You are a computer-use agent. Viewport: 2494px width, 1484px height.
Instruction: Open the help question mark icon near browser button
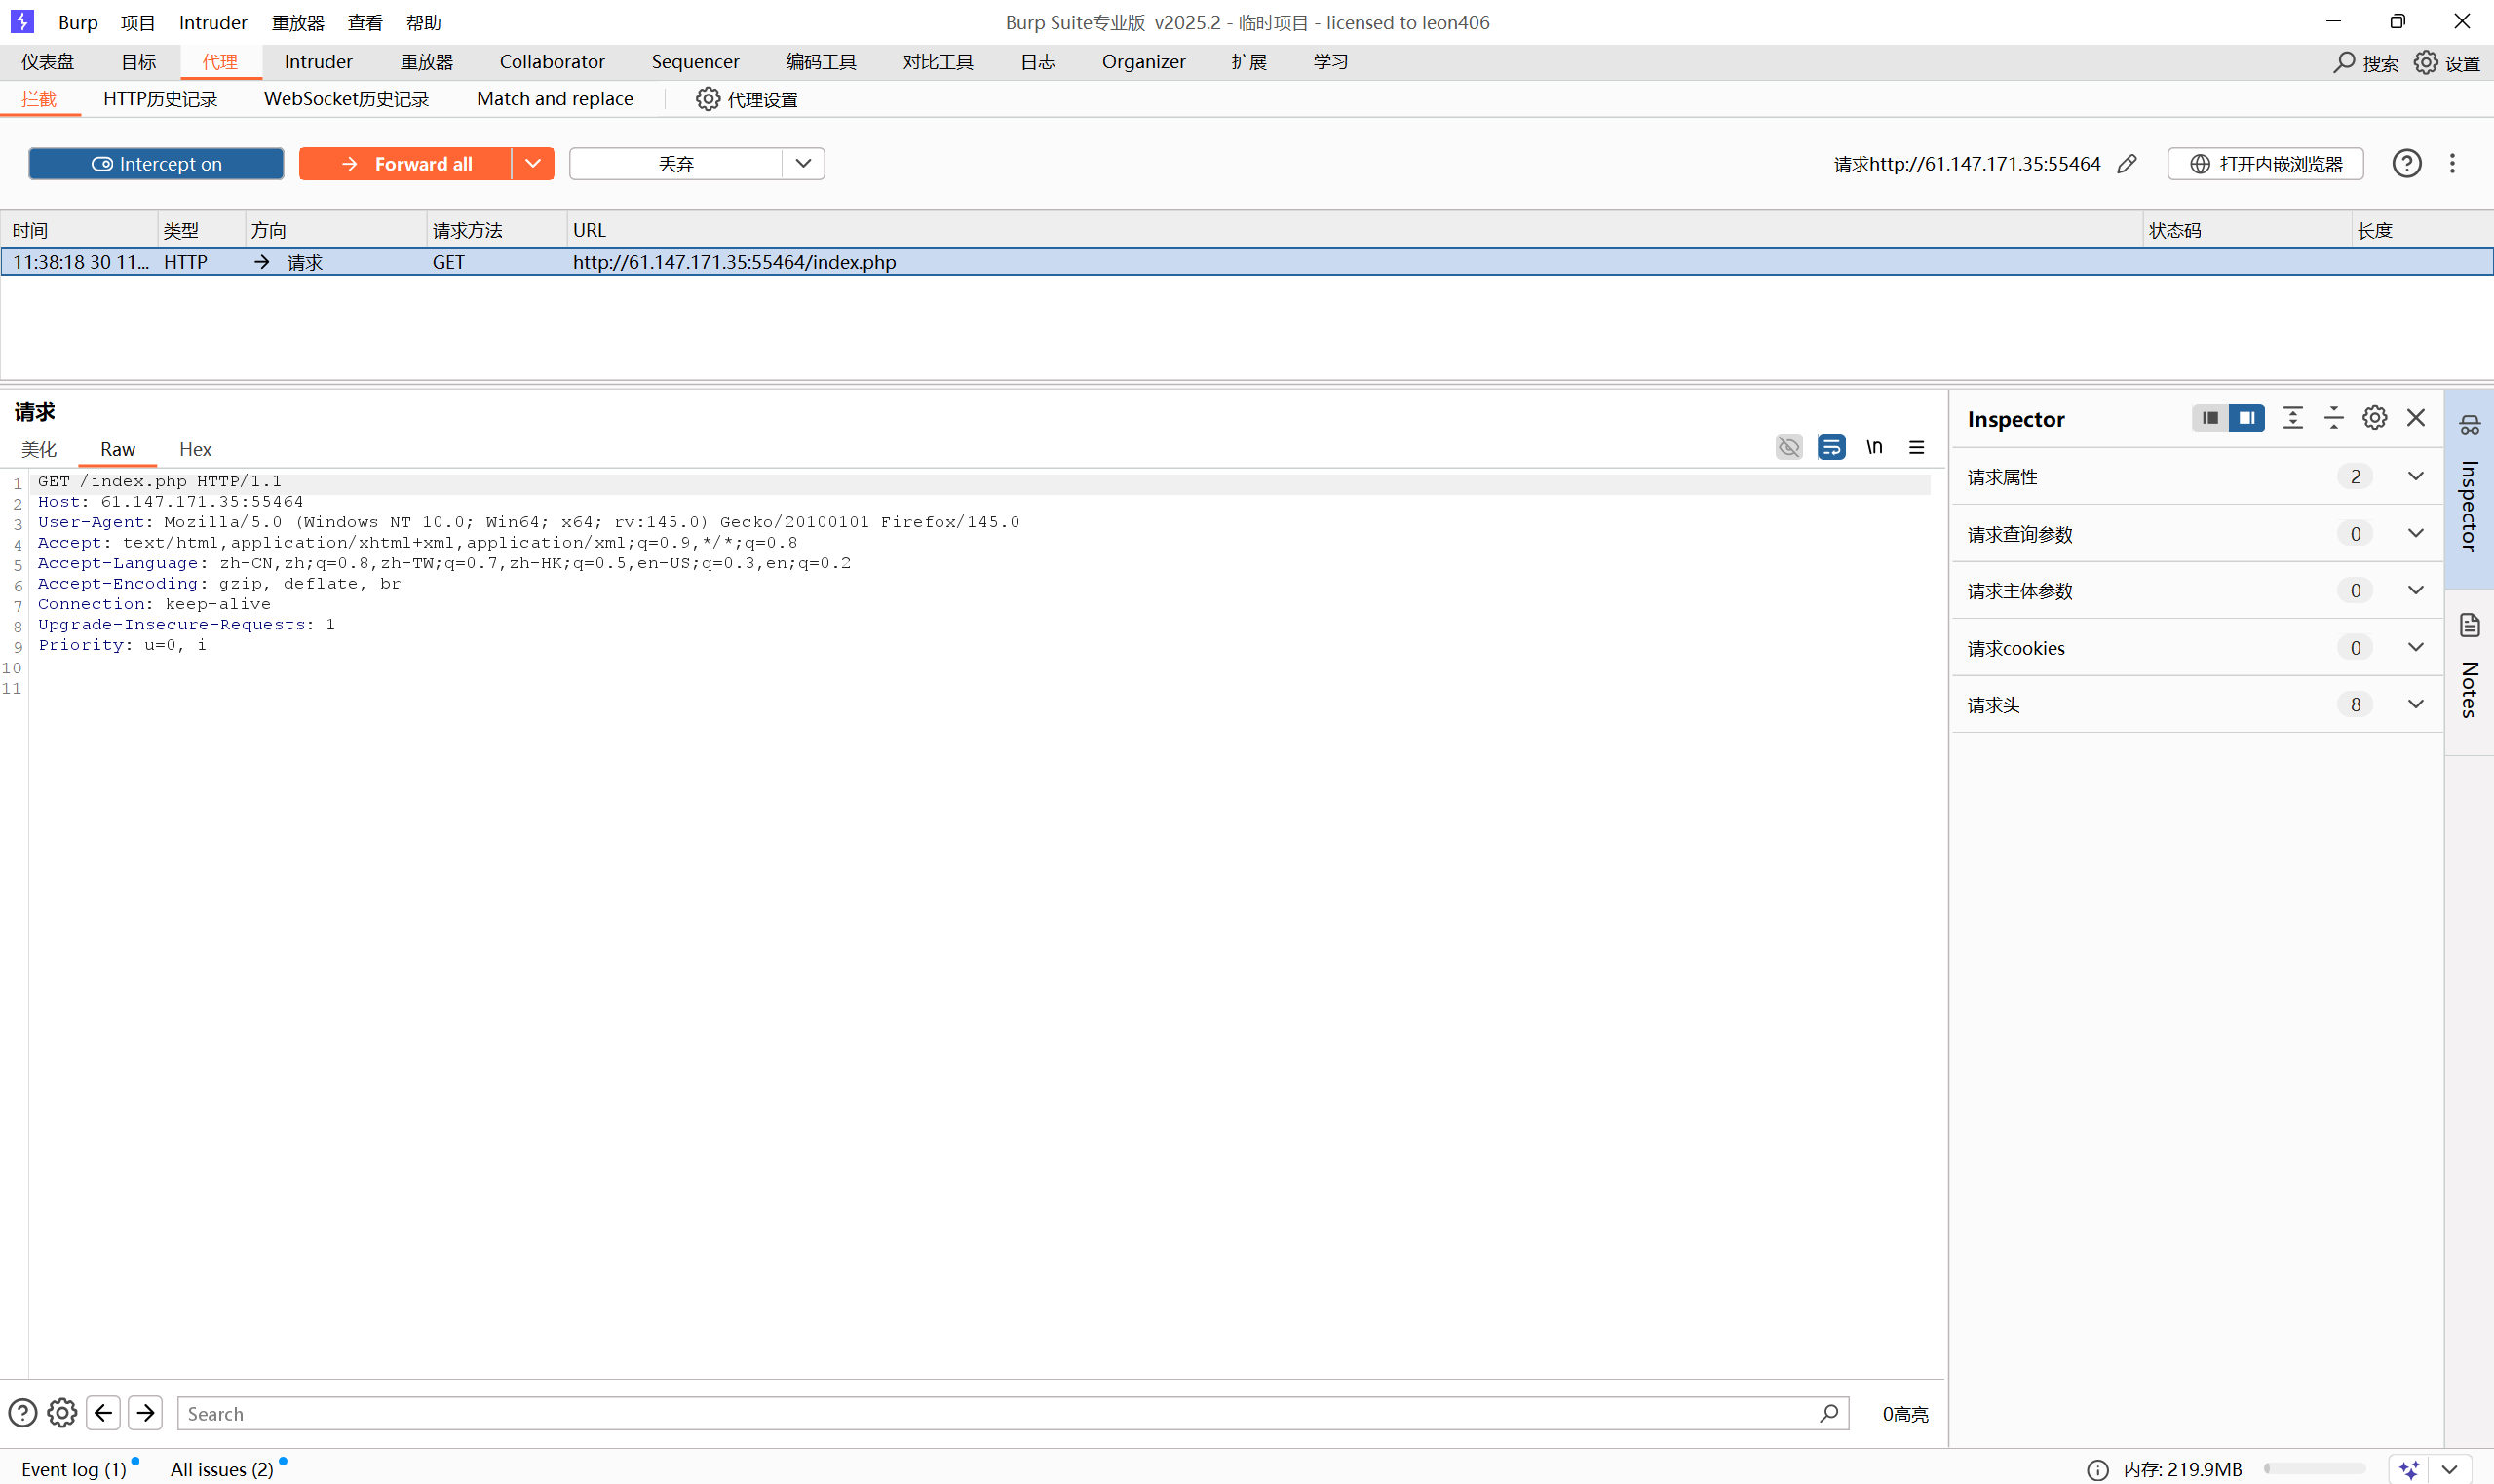(x=2406, y=164)
